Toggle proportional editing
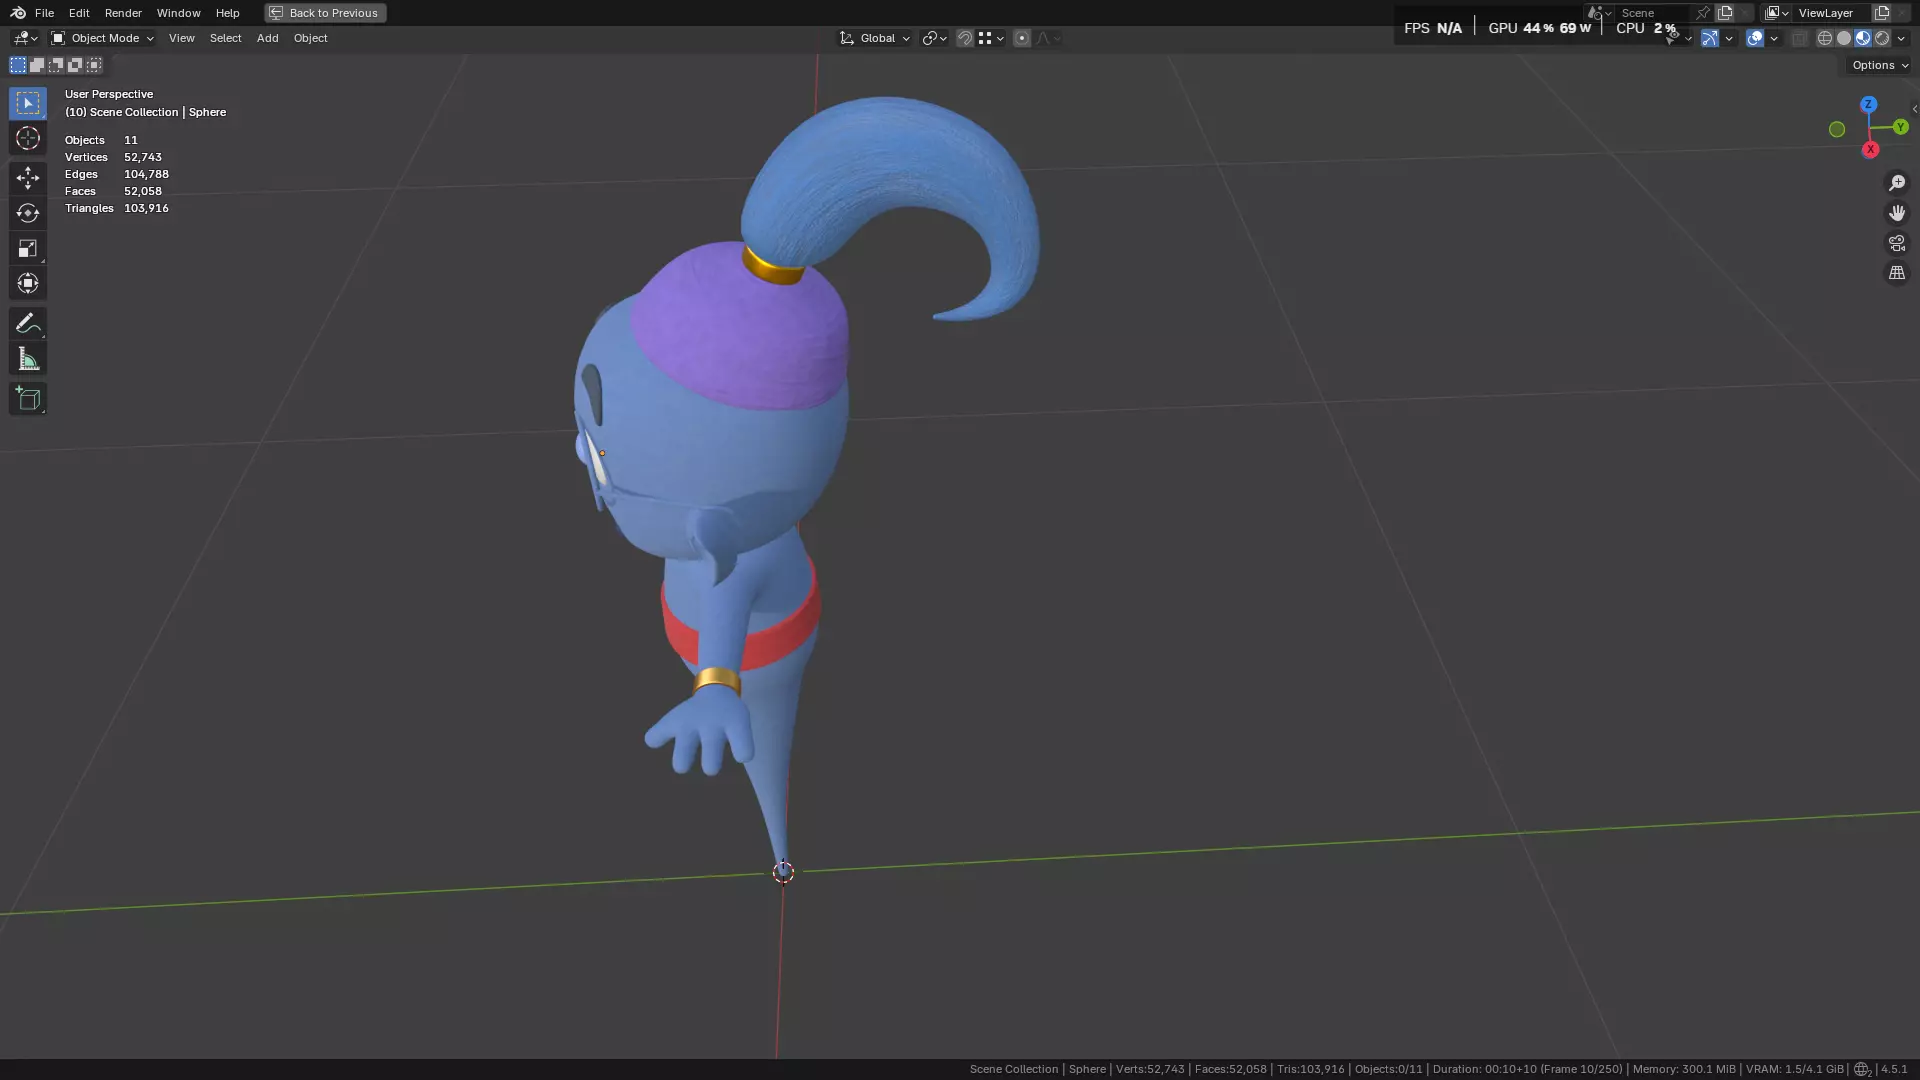The height and width of the screenshot is (1080, 1920). pyautogui.click(x=1021, y=38)
